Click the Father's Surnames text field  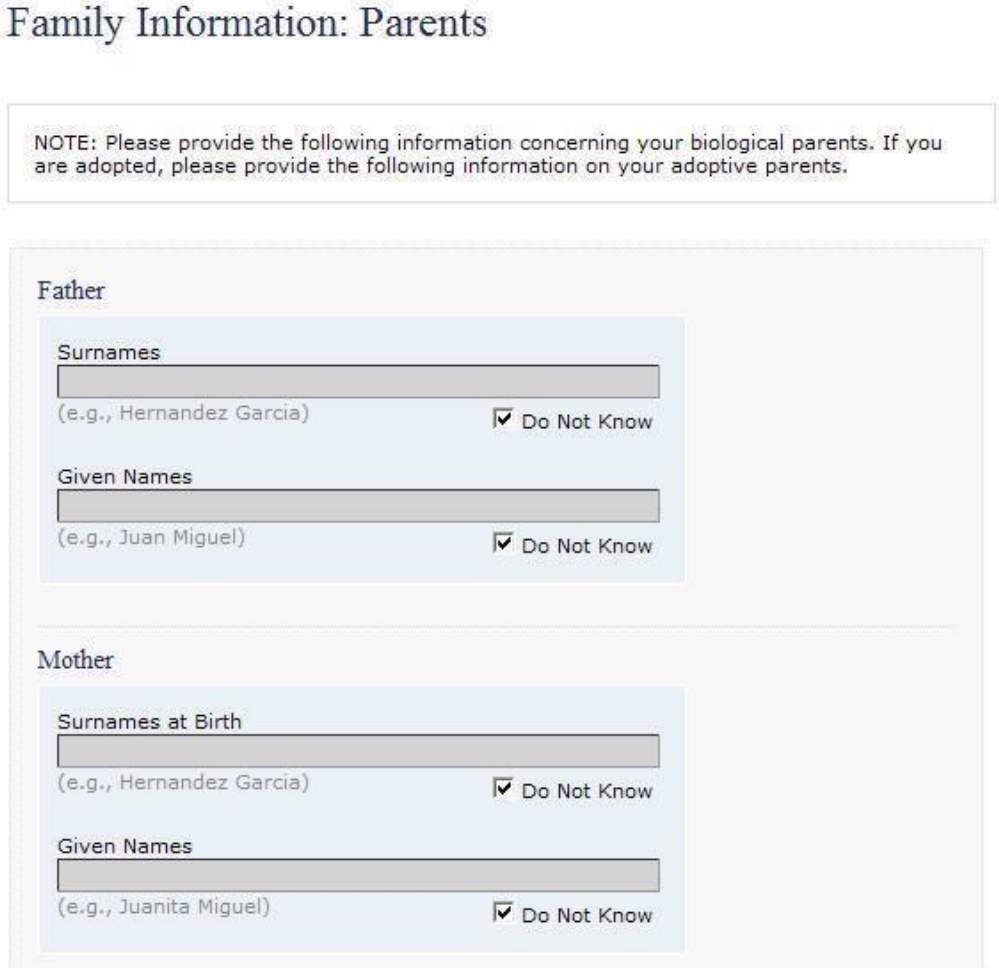click(358, 382)
